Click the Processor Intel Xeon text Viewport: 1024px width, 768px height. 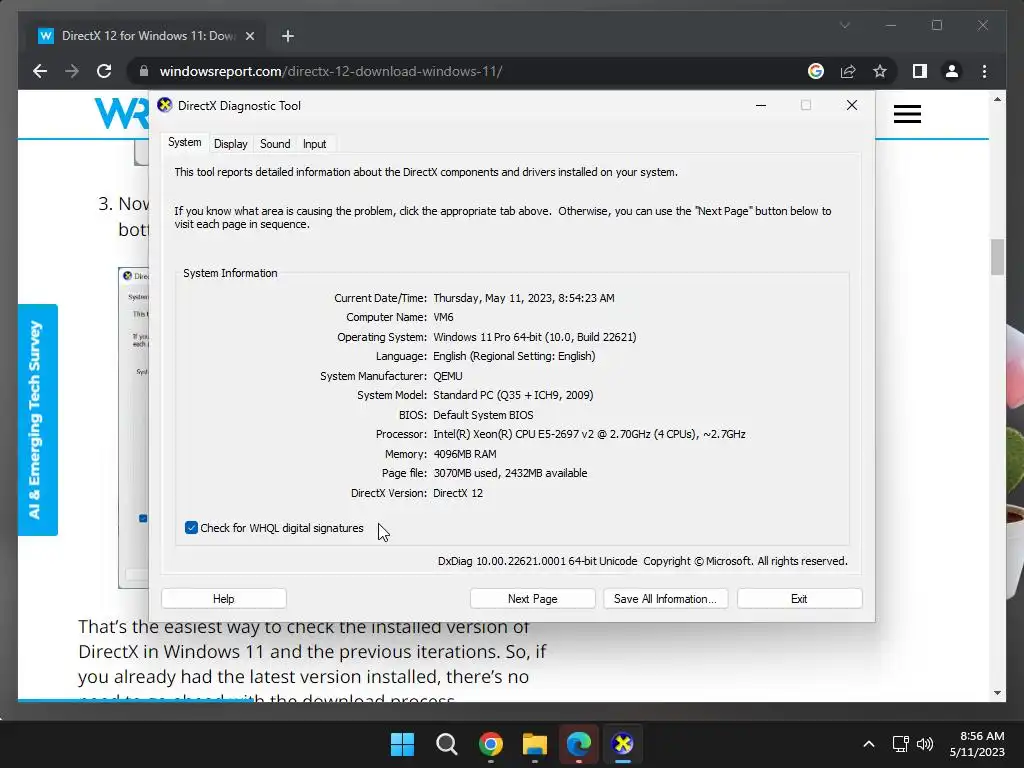point(589,434)
